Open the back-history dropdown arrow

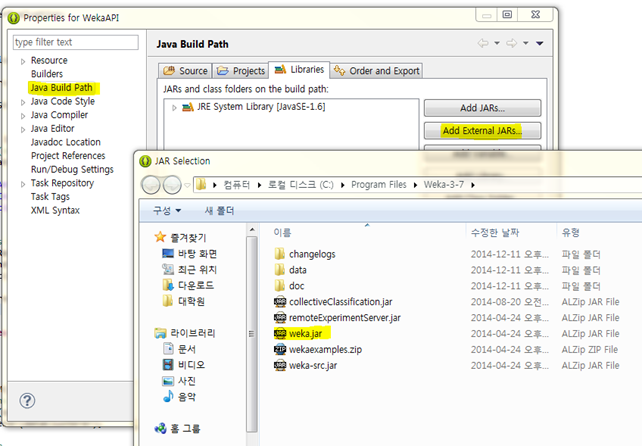[x=497, y=43]
